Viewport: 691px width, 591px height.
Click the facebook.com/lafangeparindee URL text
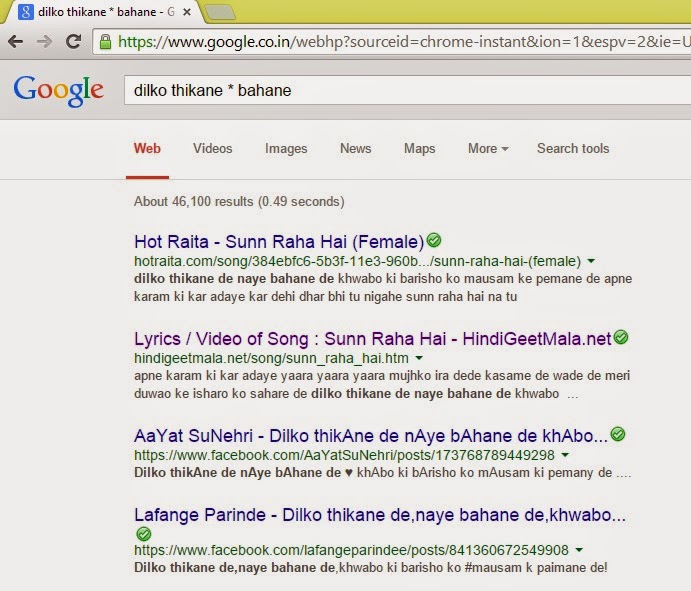(351, 550)
